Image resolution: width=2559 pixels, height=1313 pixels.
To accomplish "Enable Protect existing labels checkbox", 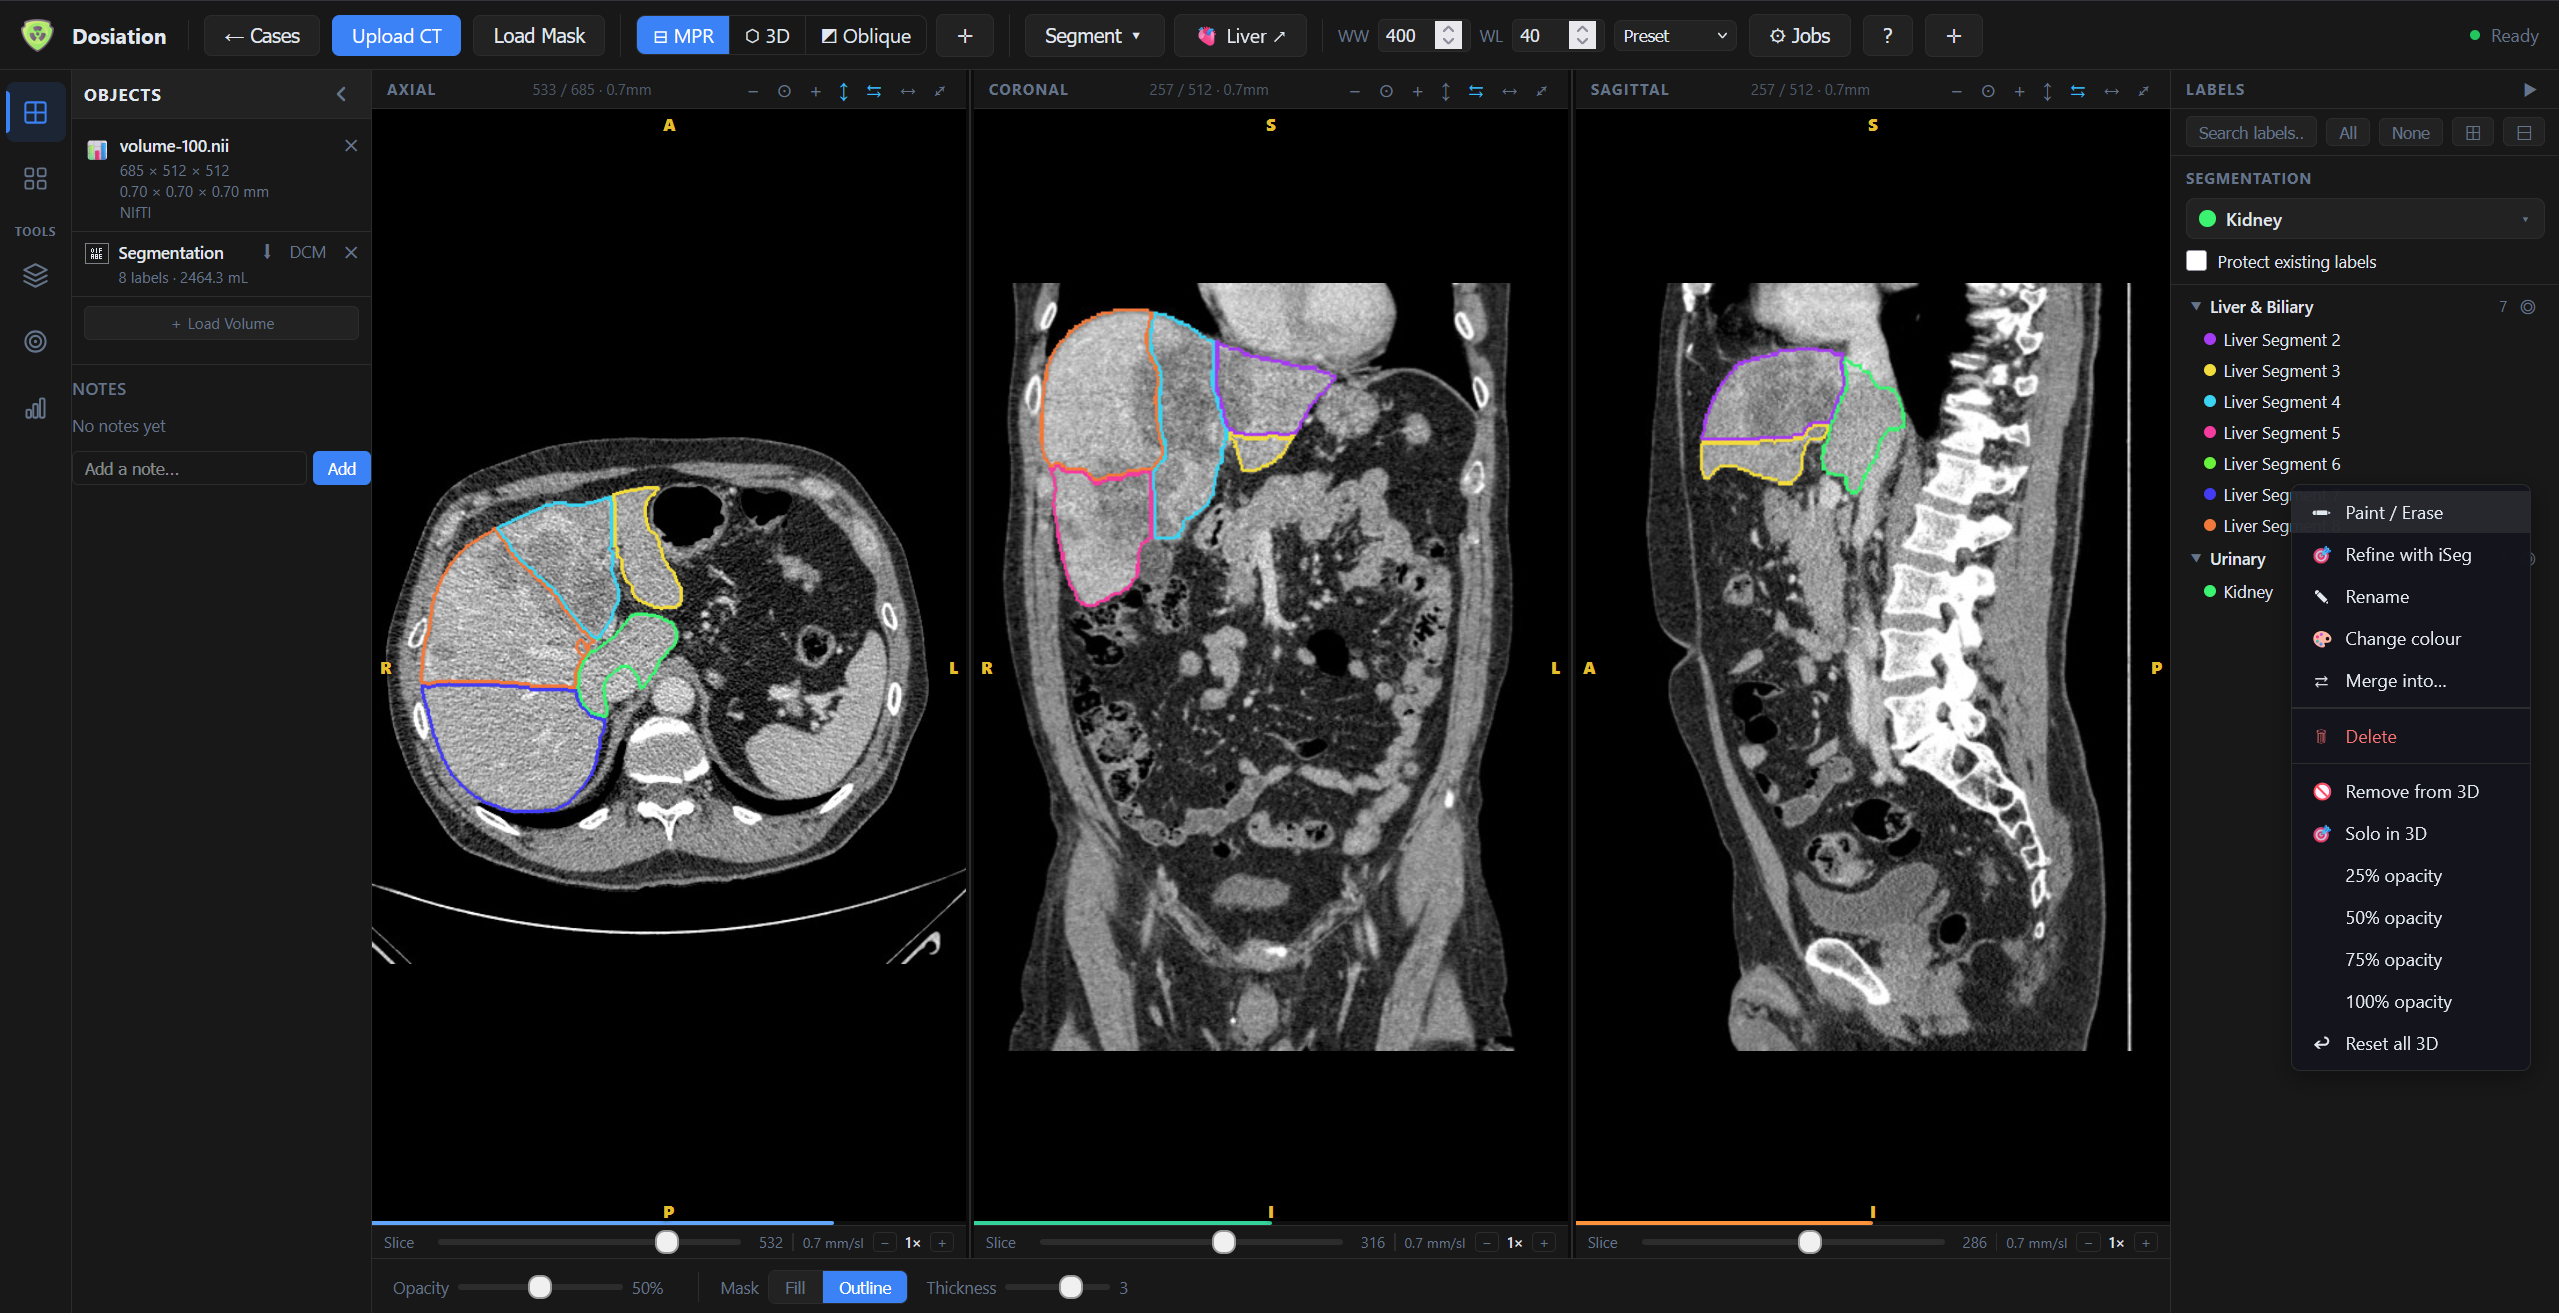I will pos(2196,261).
